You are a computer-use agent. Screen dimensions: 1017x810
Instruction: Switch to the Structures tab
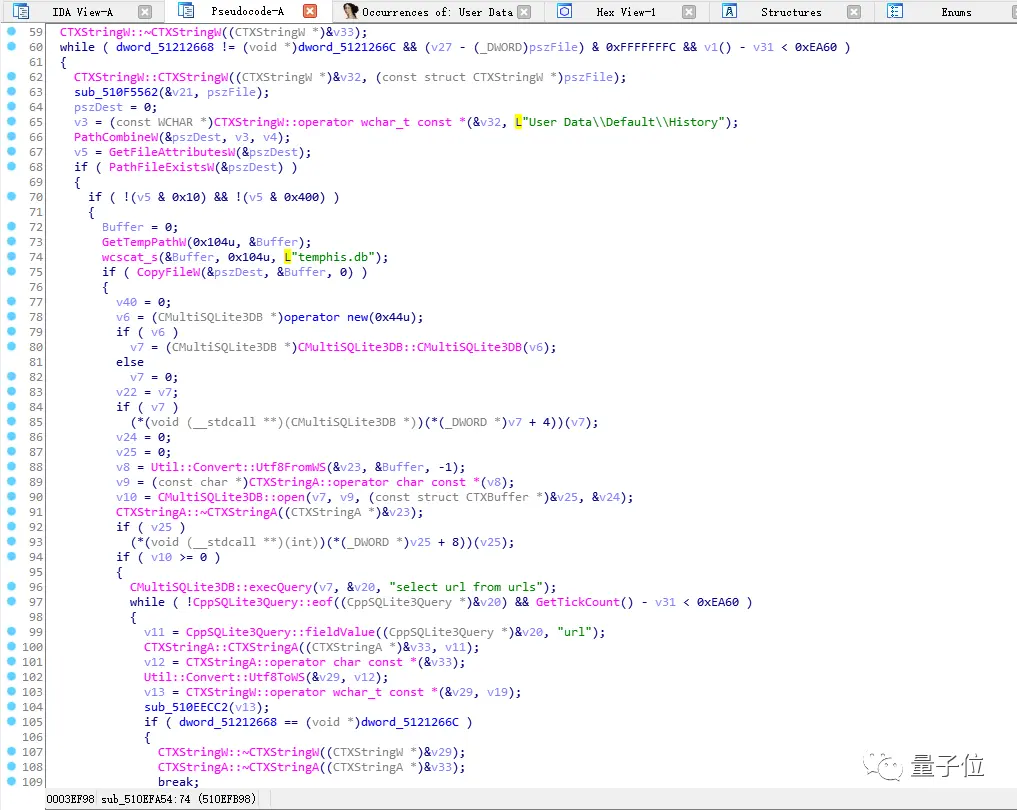(790, 12)
